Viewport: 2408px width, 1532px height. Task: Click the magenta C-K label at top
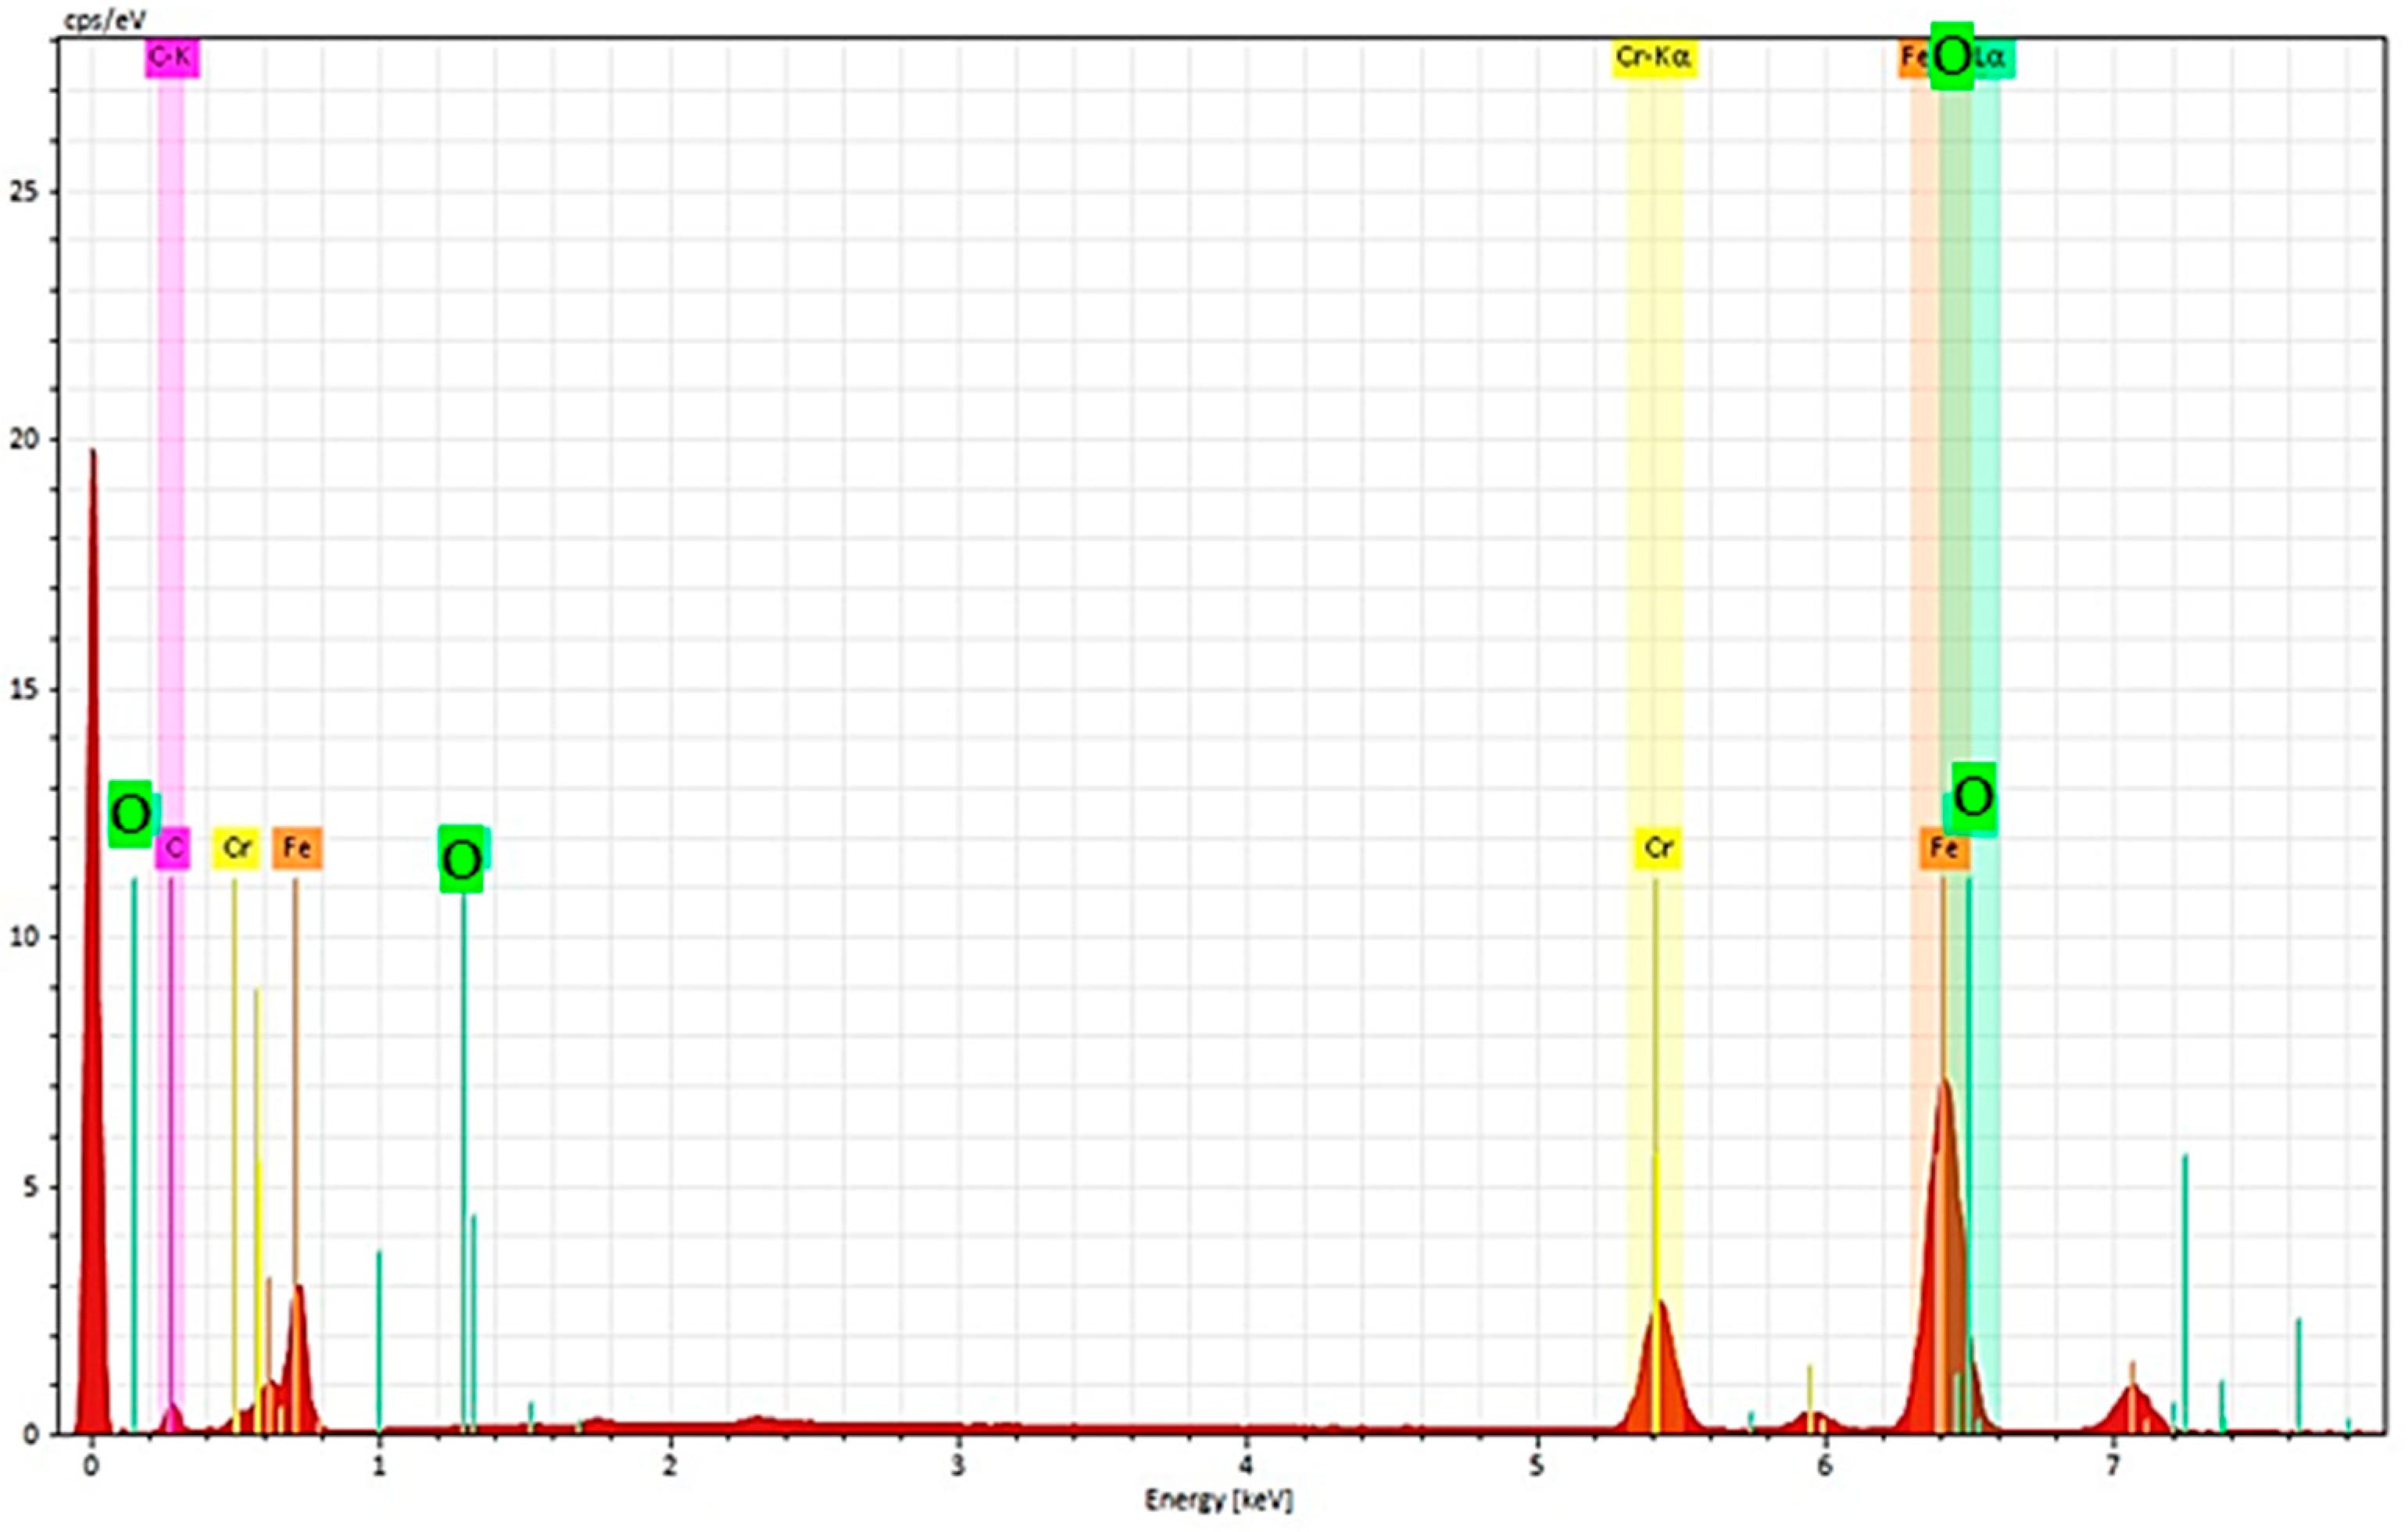171,58
